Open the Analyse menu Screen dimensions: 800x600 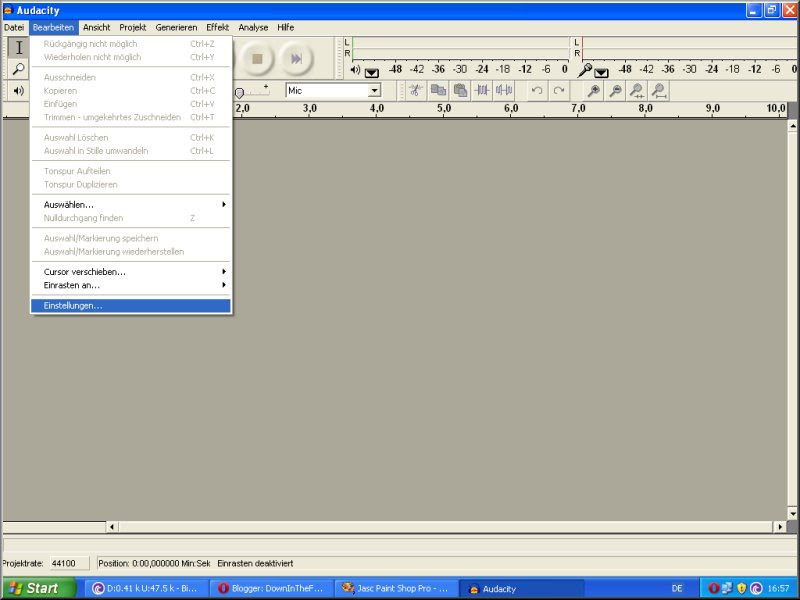pos(253,28)
